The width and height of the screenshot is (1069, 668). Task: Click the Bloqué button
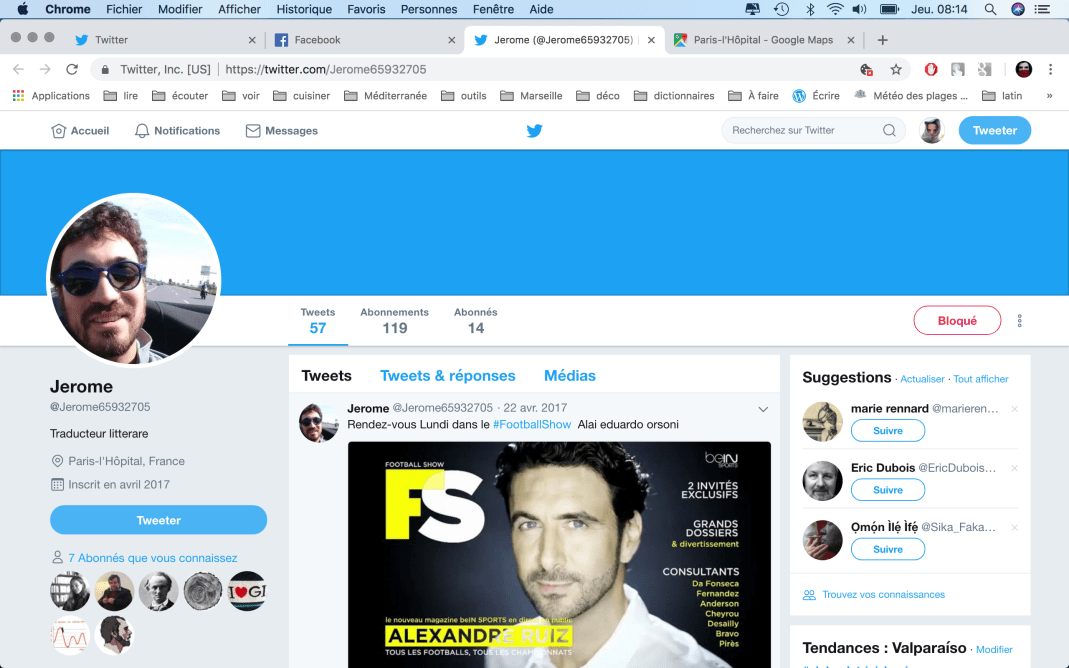click(956, 321)
